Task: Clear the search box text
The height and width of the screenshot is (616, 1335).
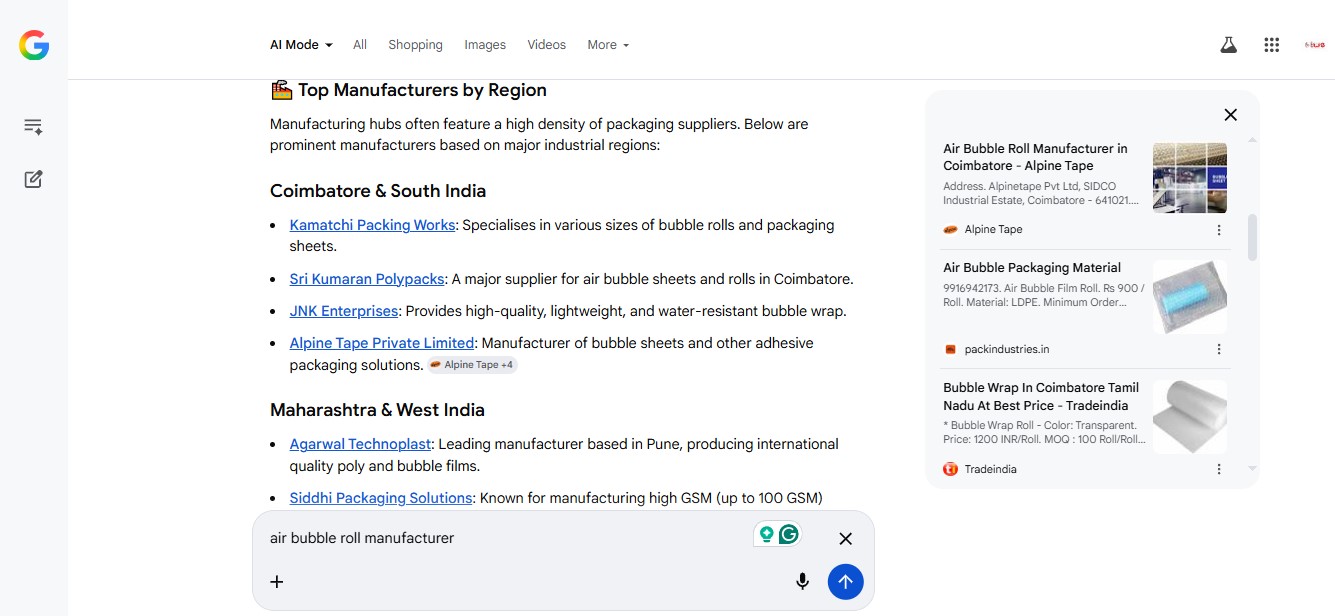Action: click(x=845, y=539)
